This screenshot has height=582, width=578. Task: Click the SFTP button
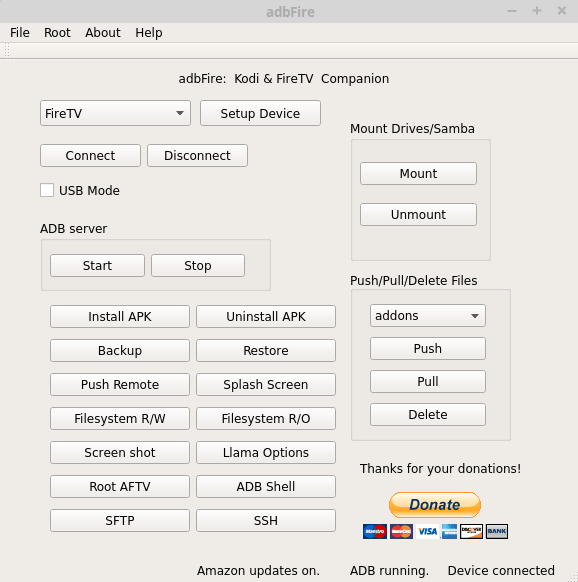tap(120, 521)
